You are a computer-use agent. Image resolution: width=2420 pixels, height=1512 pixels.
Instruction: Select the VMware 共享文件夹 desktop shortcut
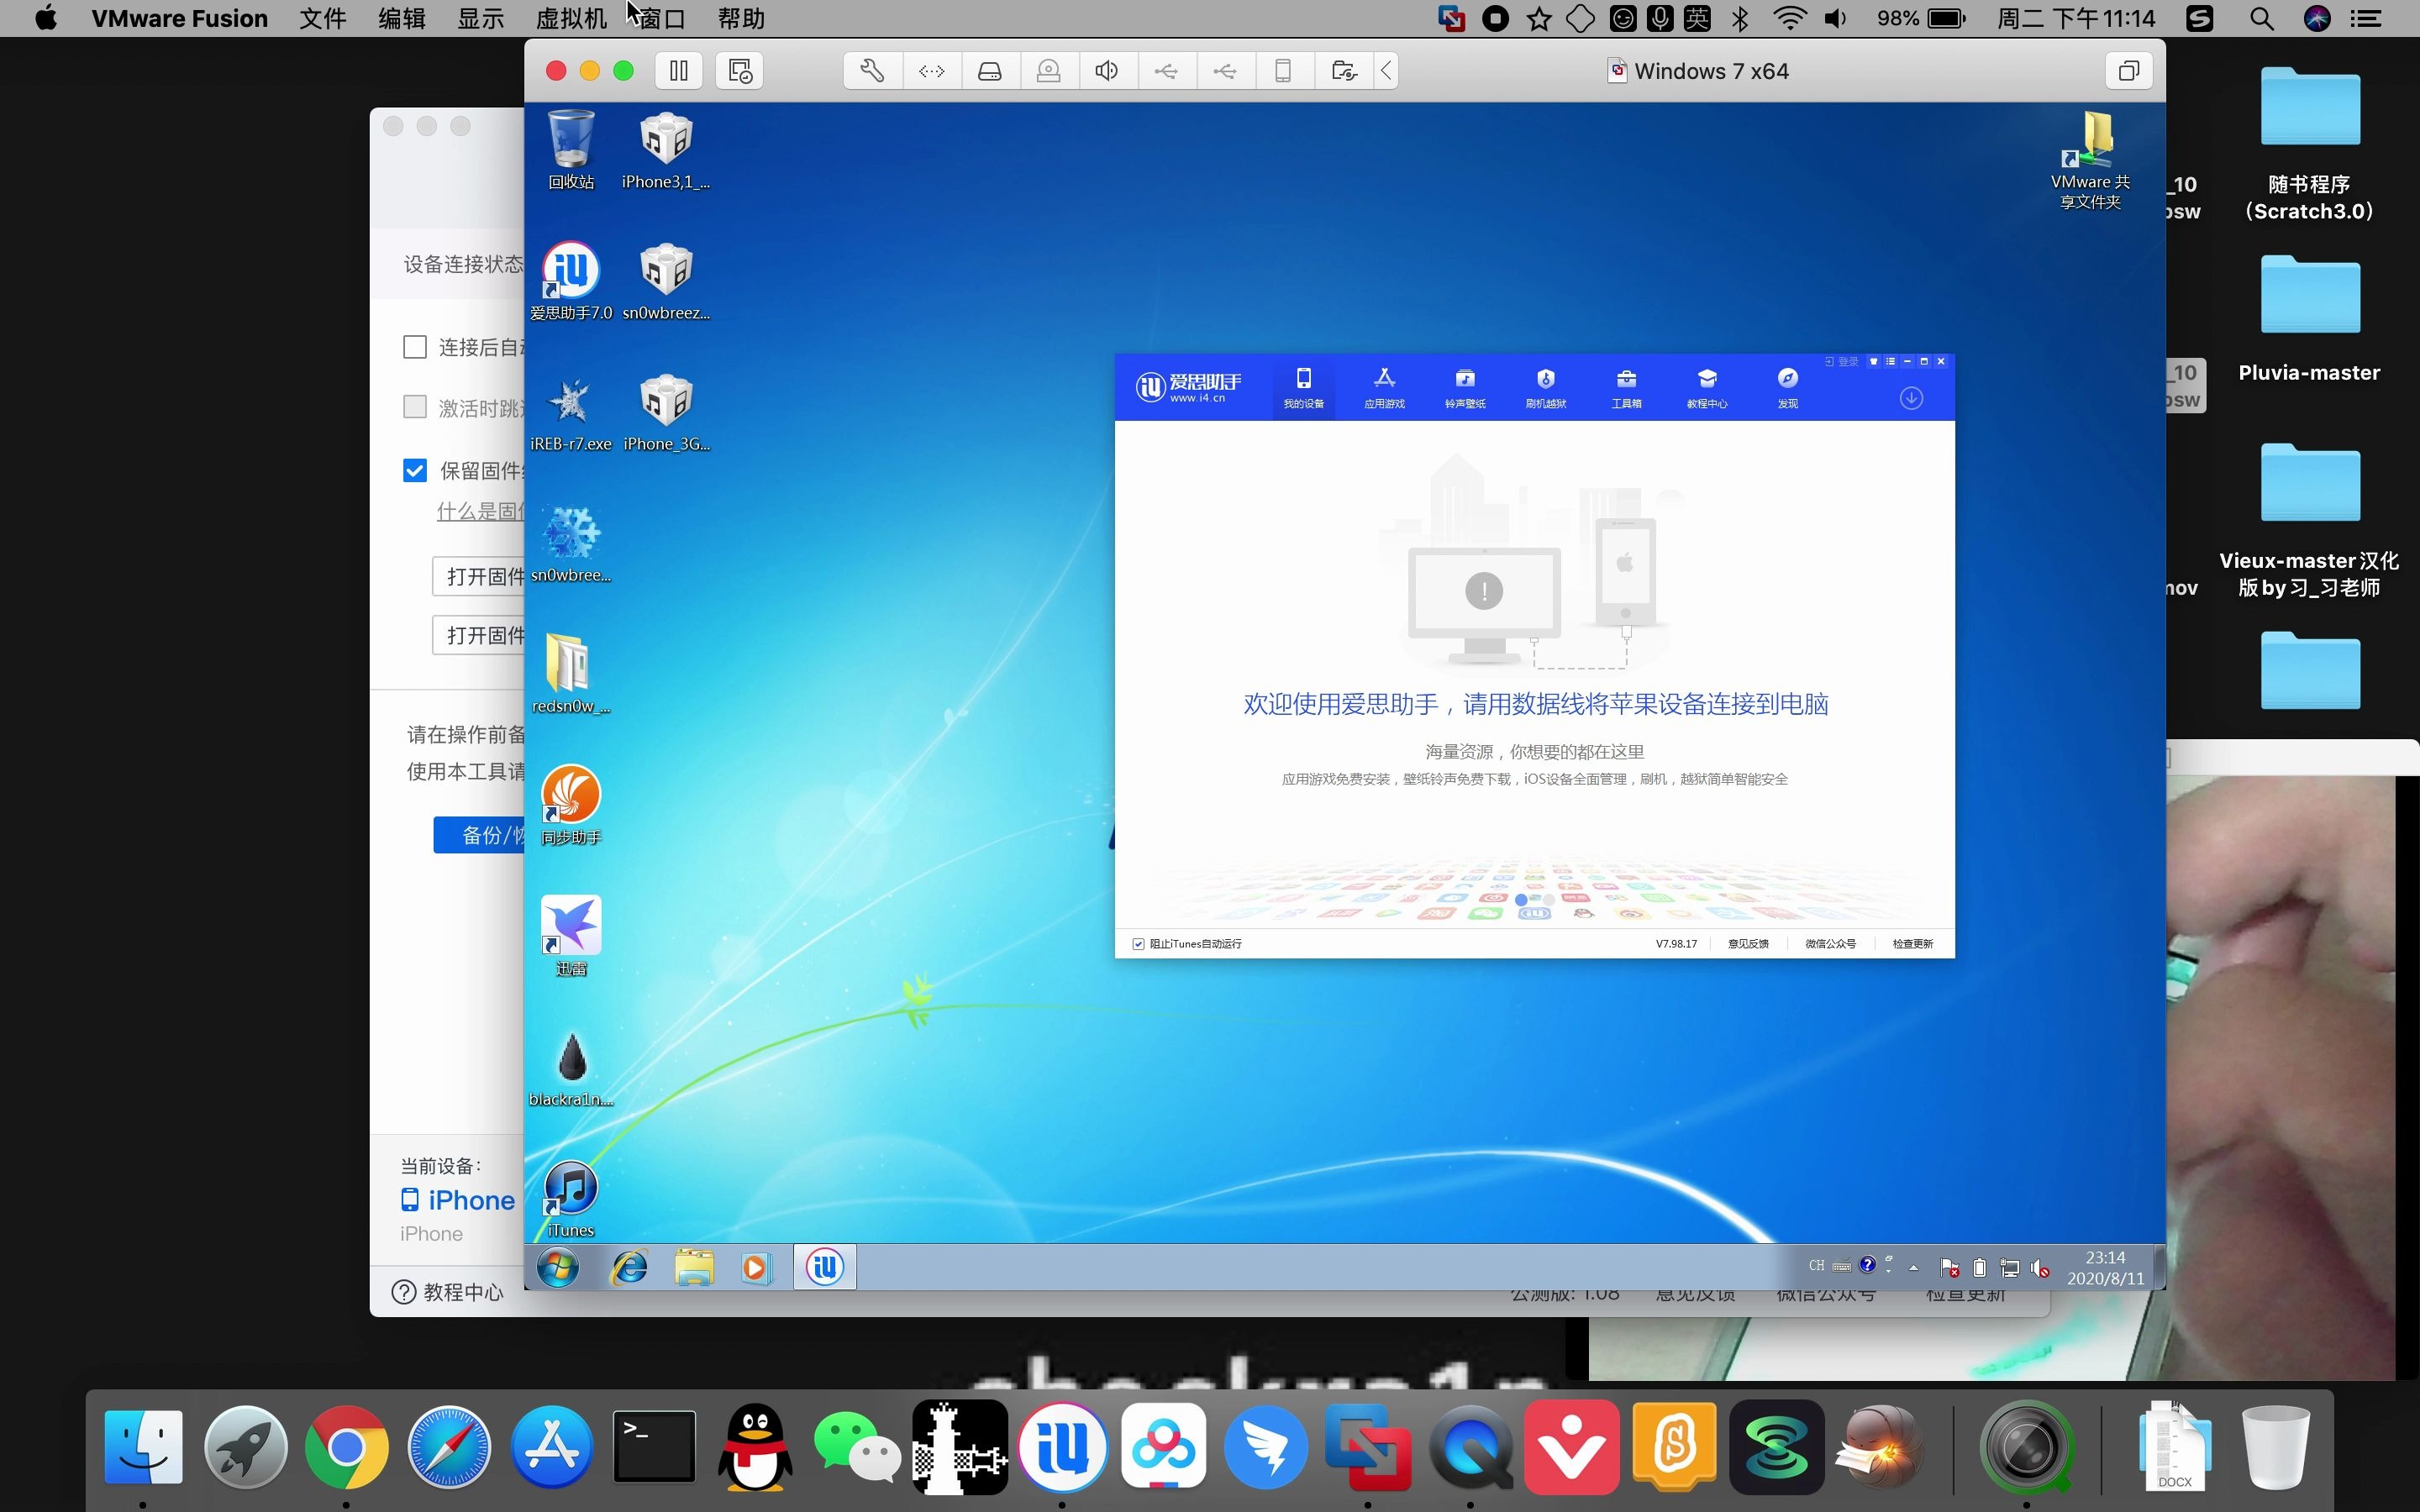click(x=2090, y=160)
